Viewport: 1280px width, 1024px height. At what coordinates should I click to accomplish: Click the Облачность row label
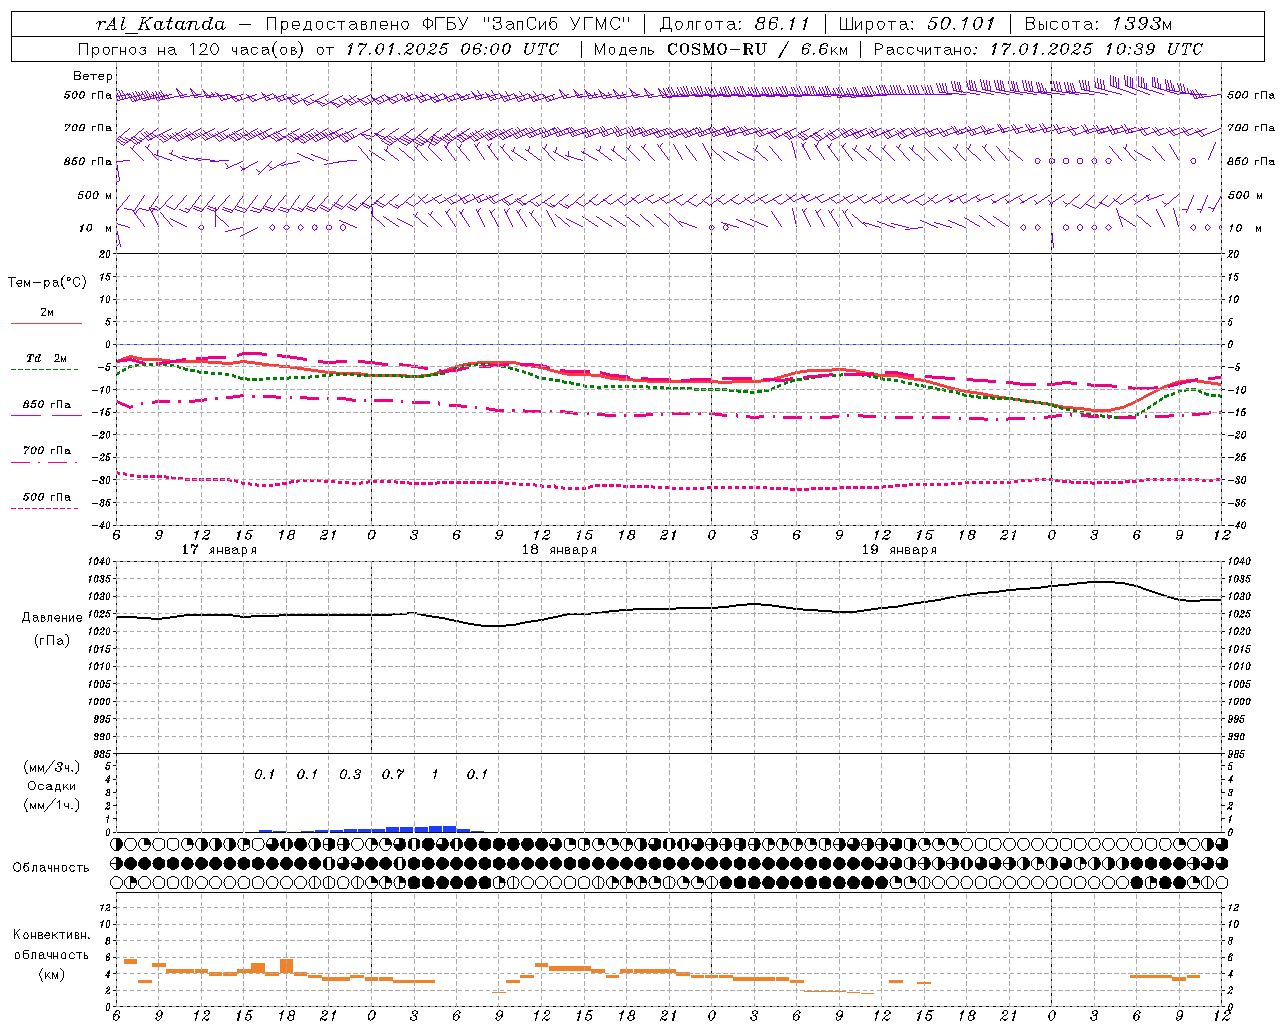51,867
